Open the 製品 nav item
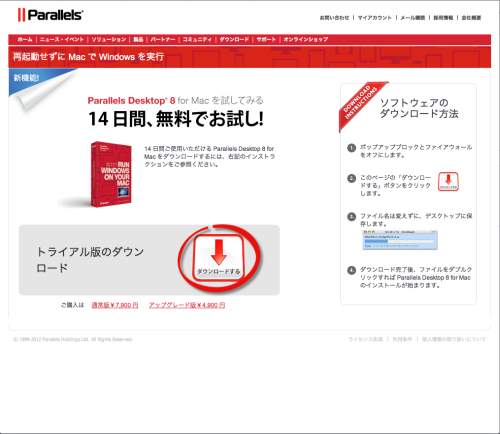Screen dimensions: 500x434 138,39
